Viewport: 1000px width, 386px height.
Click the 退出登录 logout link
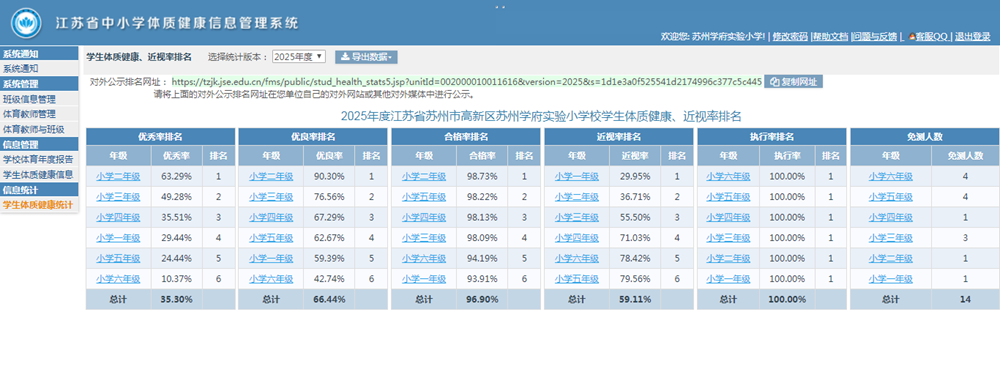point(973,37)
